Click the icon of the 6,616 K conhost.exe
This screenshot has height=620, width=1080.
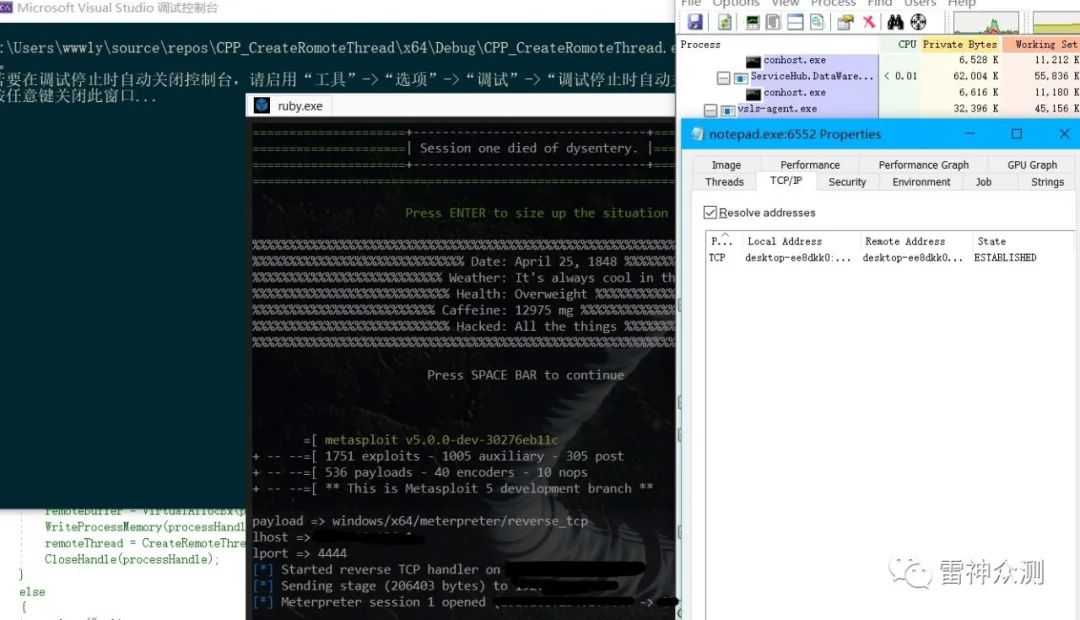tap(753, 93)
